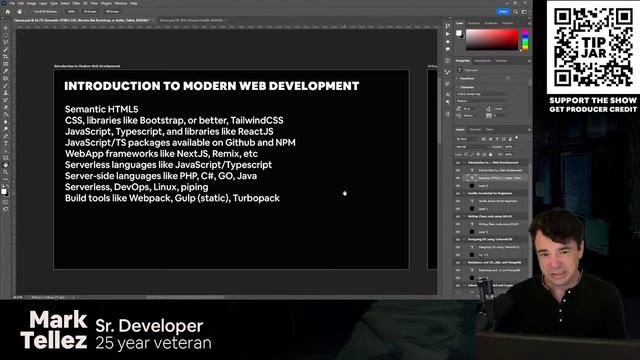640x360 pixels.
Task: Collapse the Introduction to Web Development group
Action: [x=464, y=162]
